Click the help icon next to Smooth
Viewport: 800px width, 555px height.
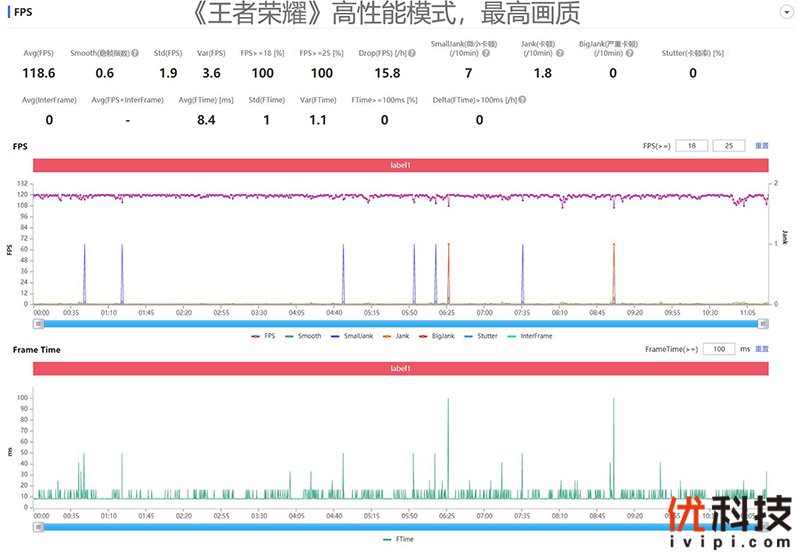tap(134, 52)
